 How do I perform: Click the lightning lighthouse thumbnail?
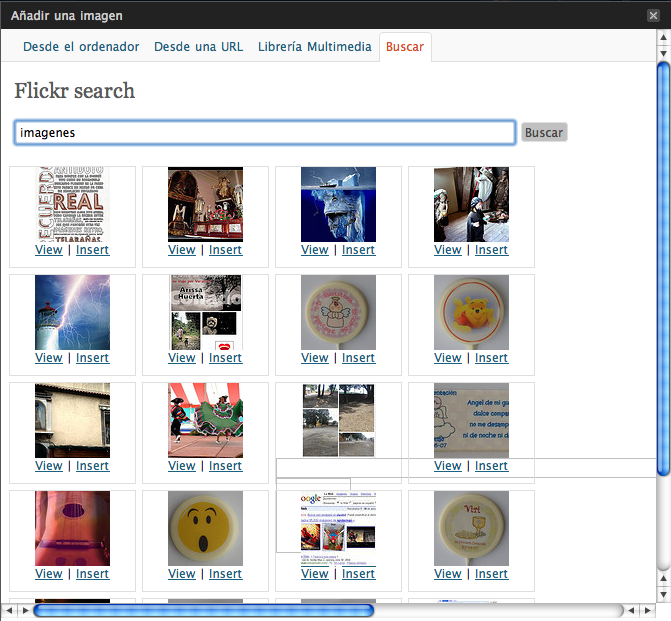[x=72, y=312]
